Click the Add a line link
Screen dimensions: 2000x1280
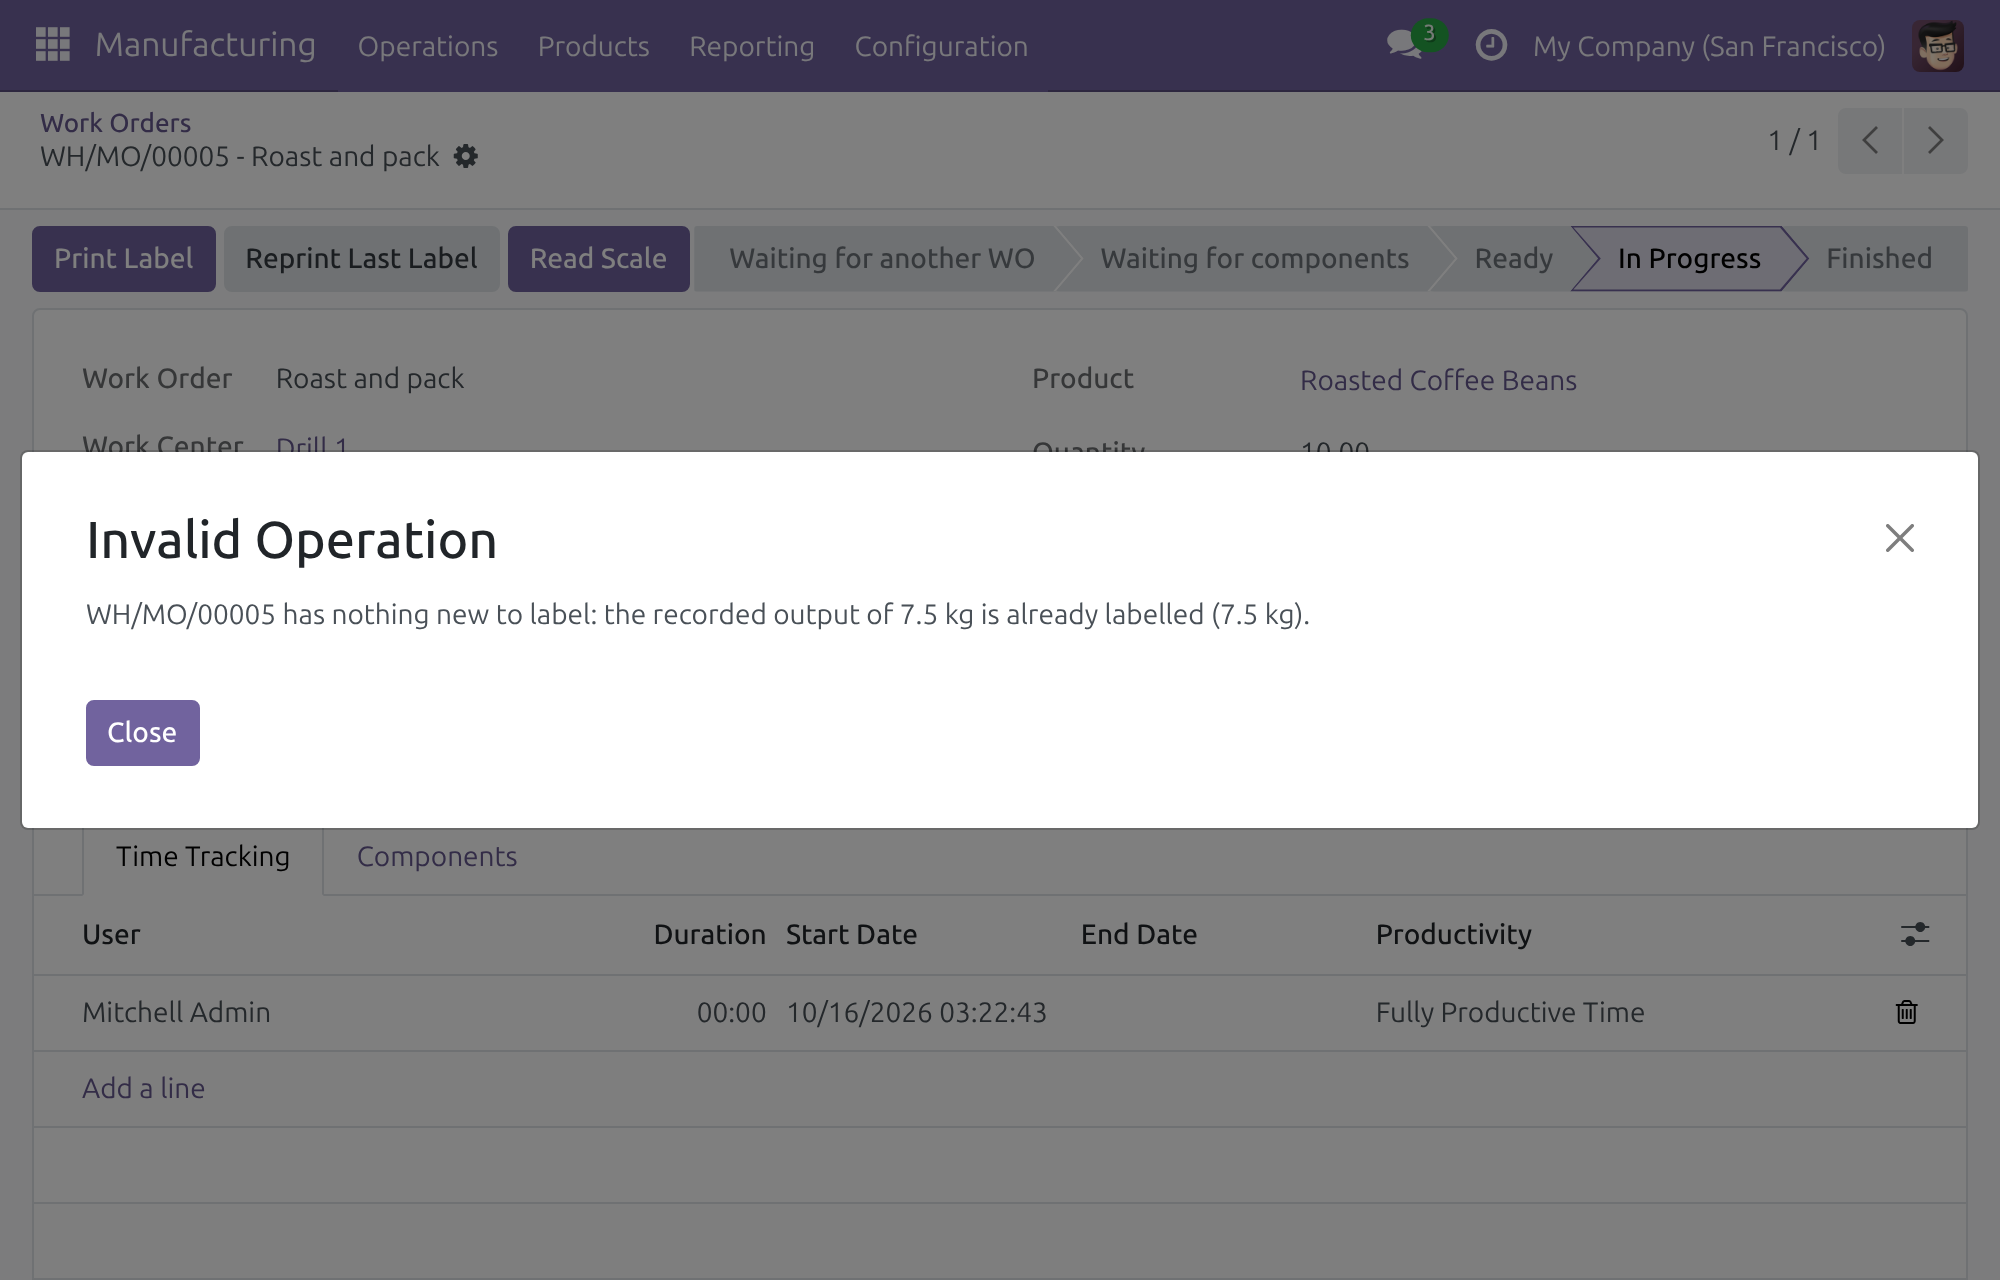[143, 1088]
